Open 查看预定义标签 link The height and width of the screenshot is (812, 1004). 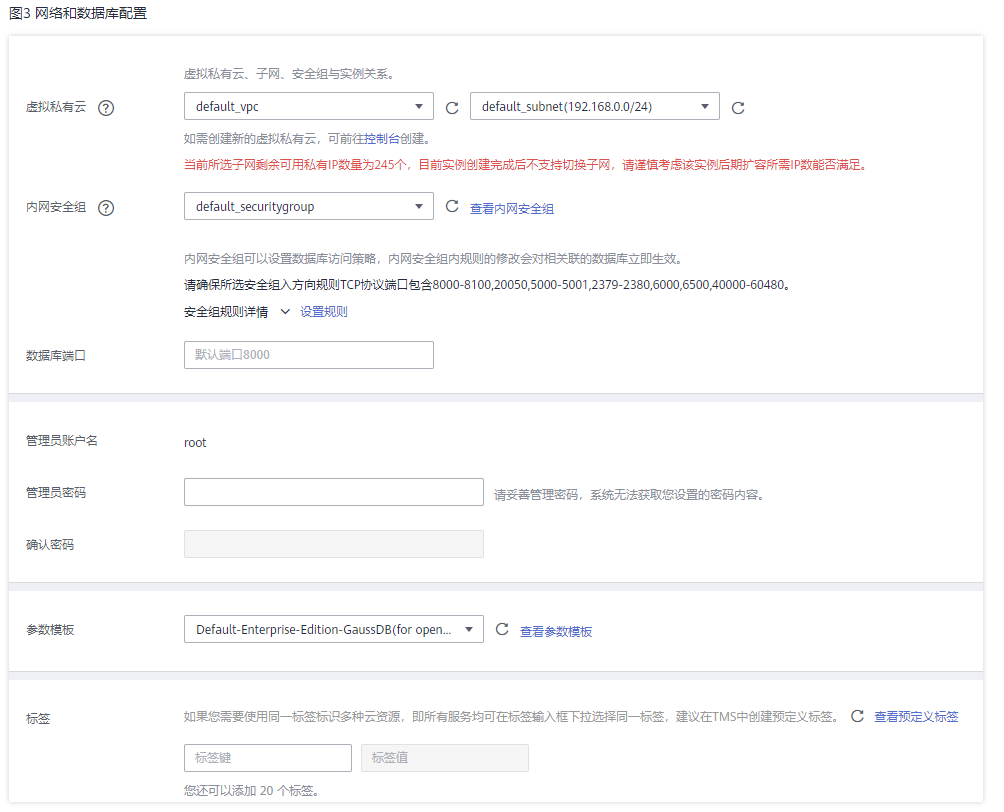(x=916, y=717)
